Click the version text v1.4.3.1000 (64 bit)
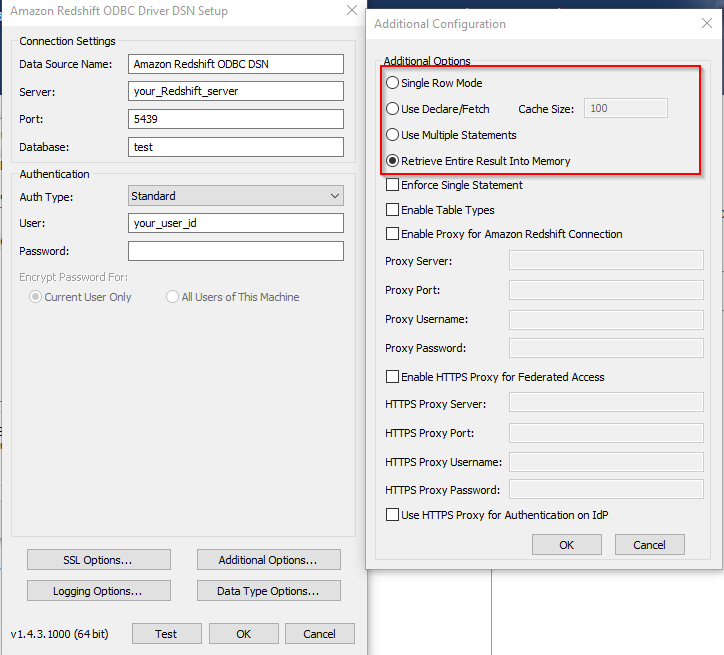This screenshot has height=655, width=724. click(x=59, y=634)
